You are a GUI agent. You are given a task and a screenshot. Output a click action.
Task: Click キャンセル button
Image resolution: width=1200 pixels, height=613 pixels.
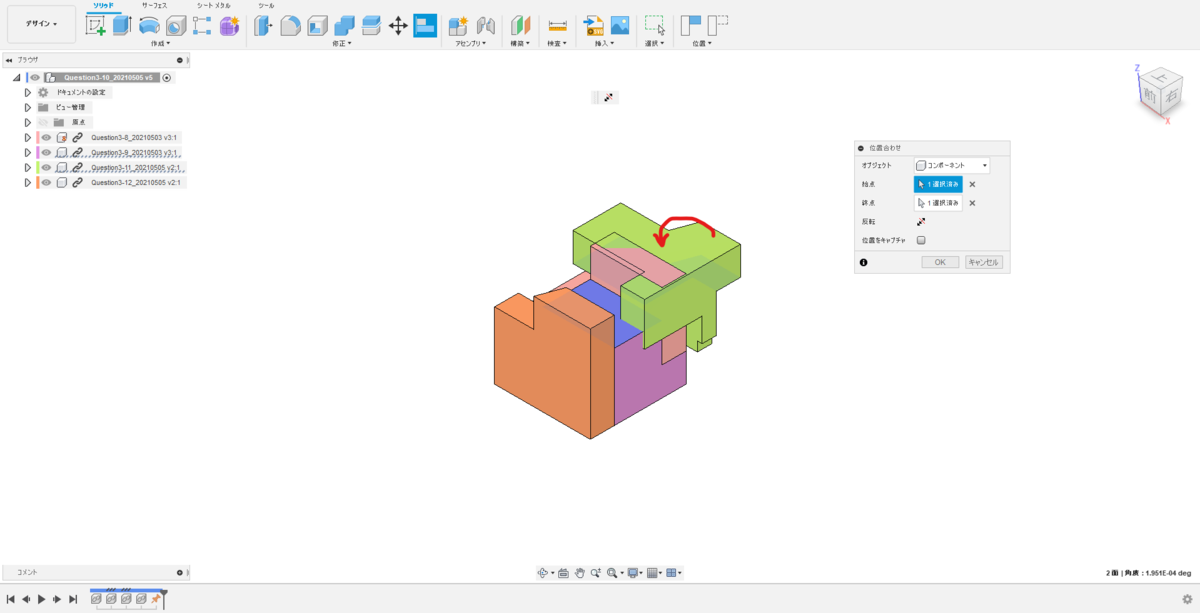point(984,262)
